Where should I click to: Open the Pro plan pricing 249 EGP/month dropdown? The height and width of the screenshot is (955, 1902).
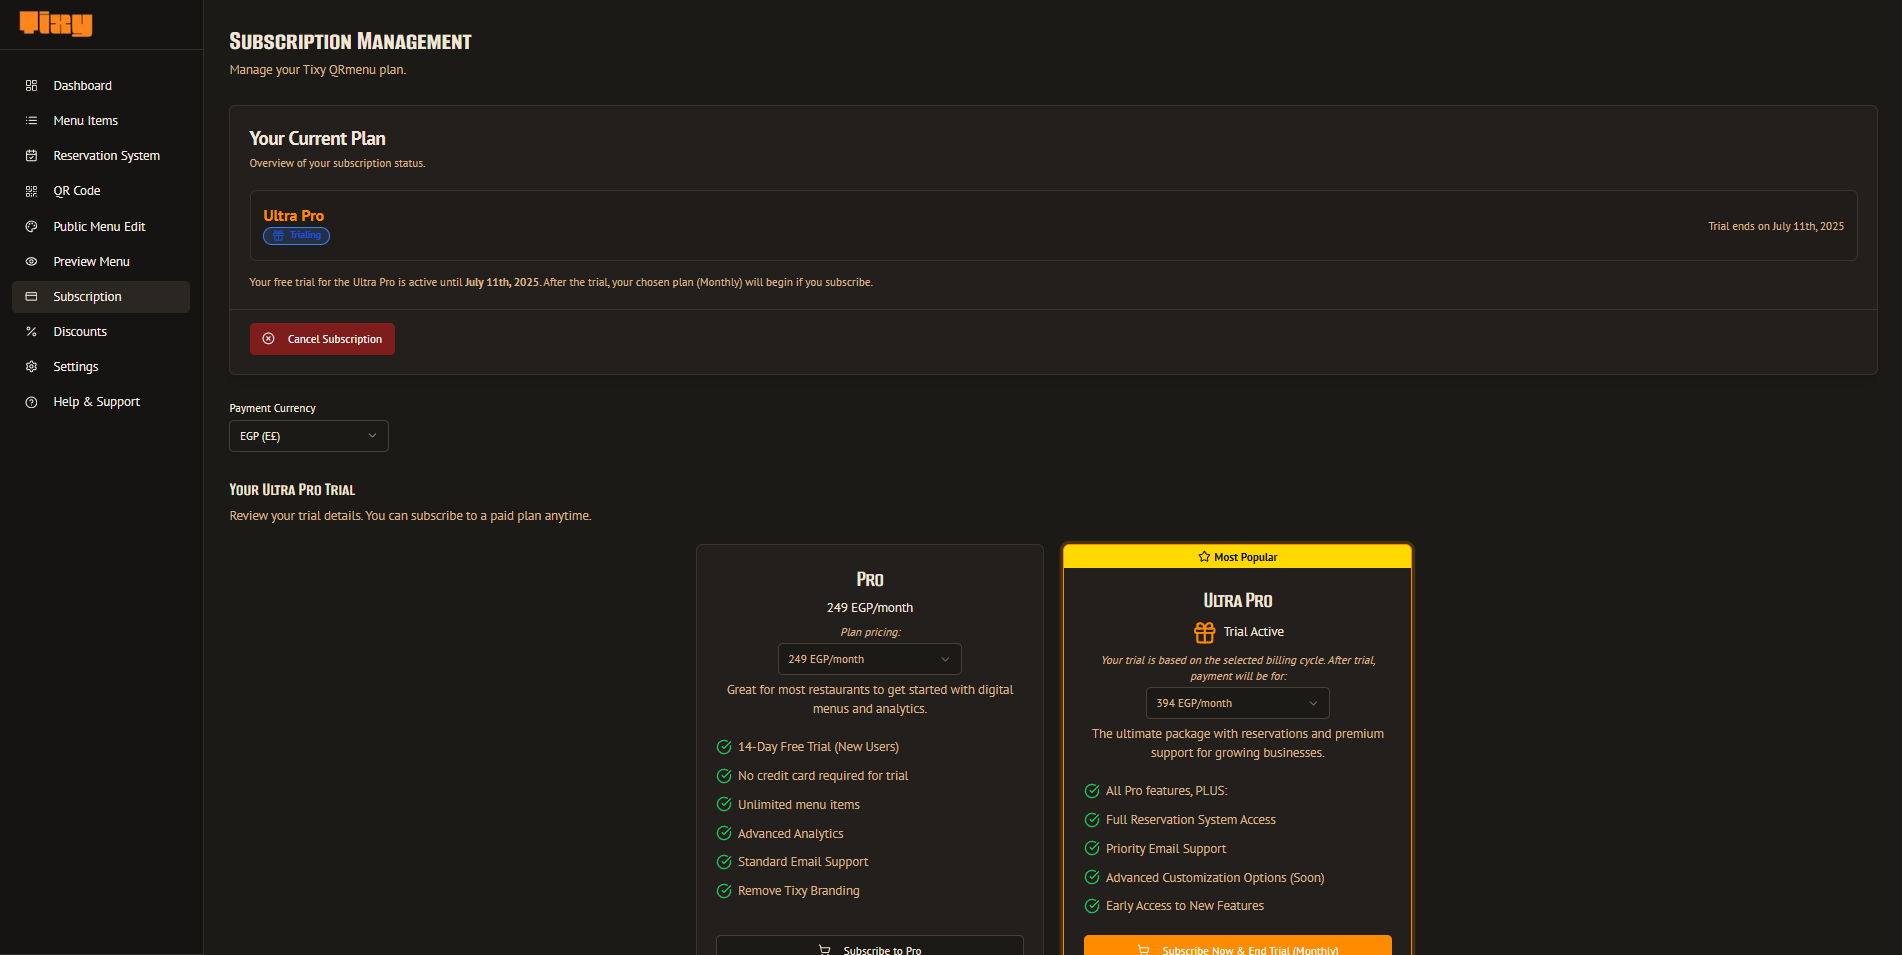click(x=870, y=659)
